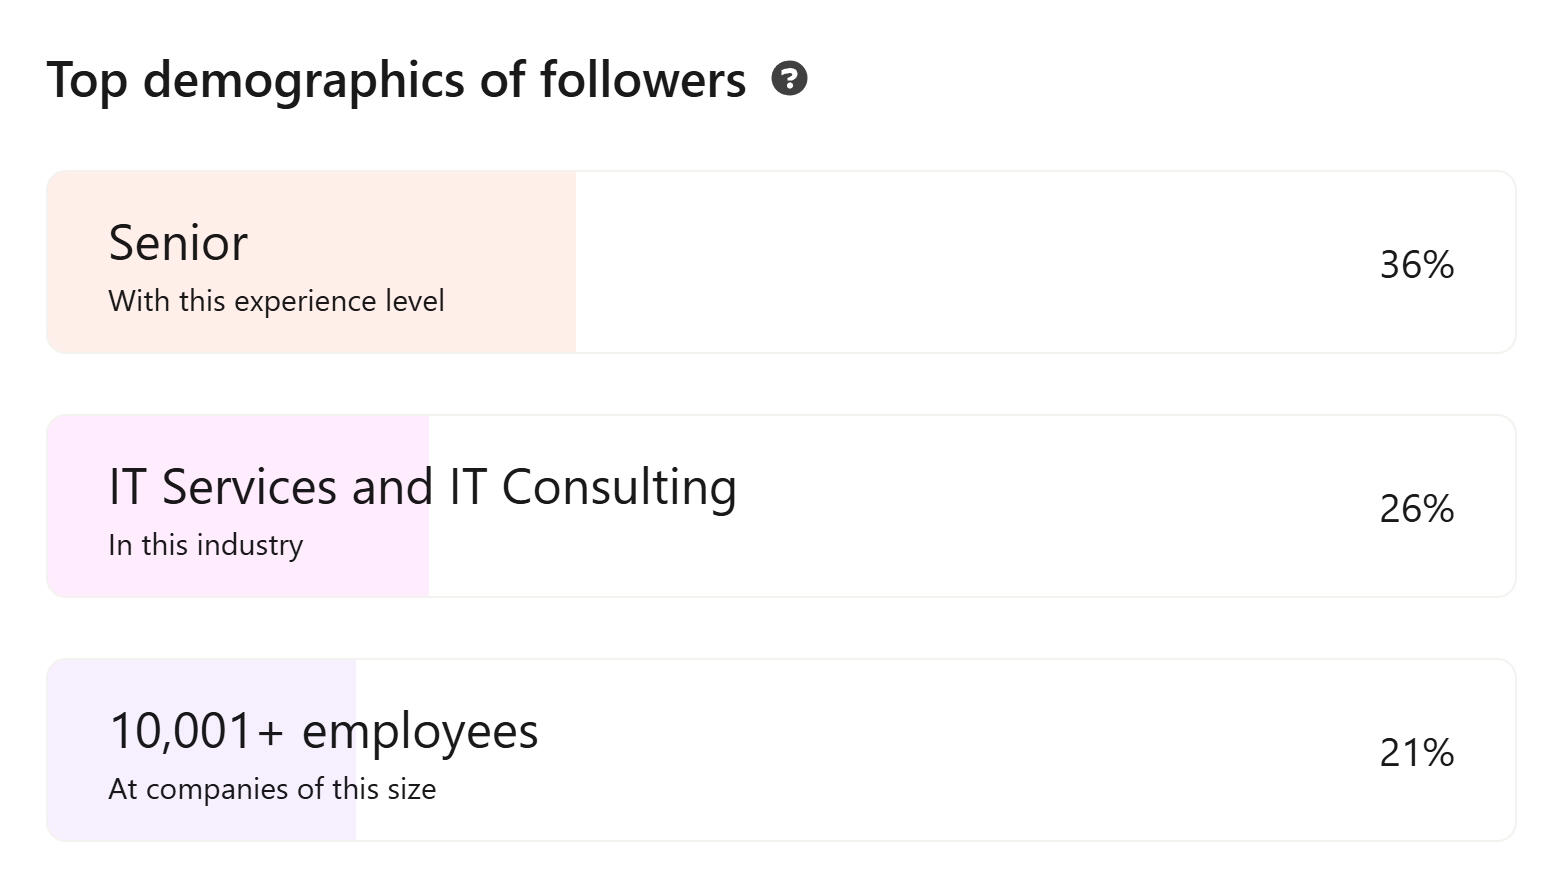
Task: Click the empty white area of Senior card
Action: [x=950, y=262]
